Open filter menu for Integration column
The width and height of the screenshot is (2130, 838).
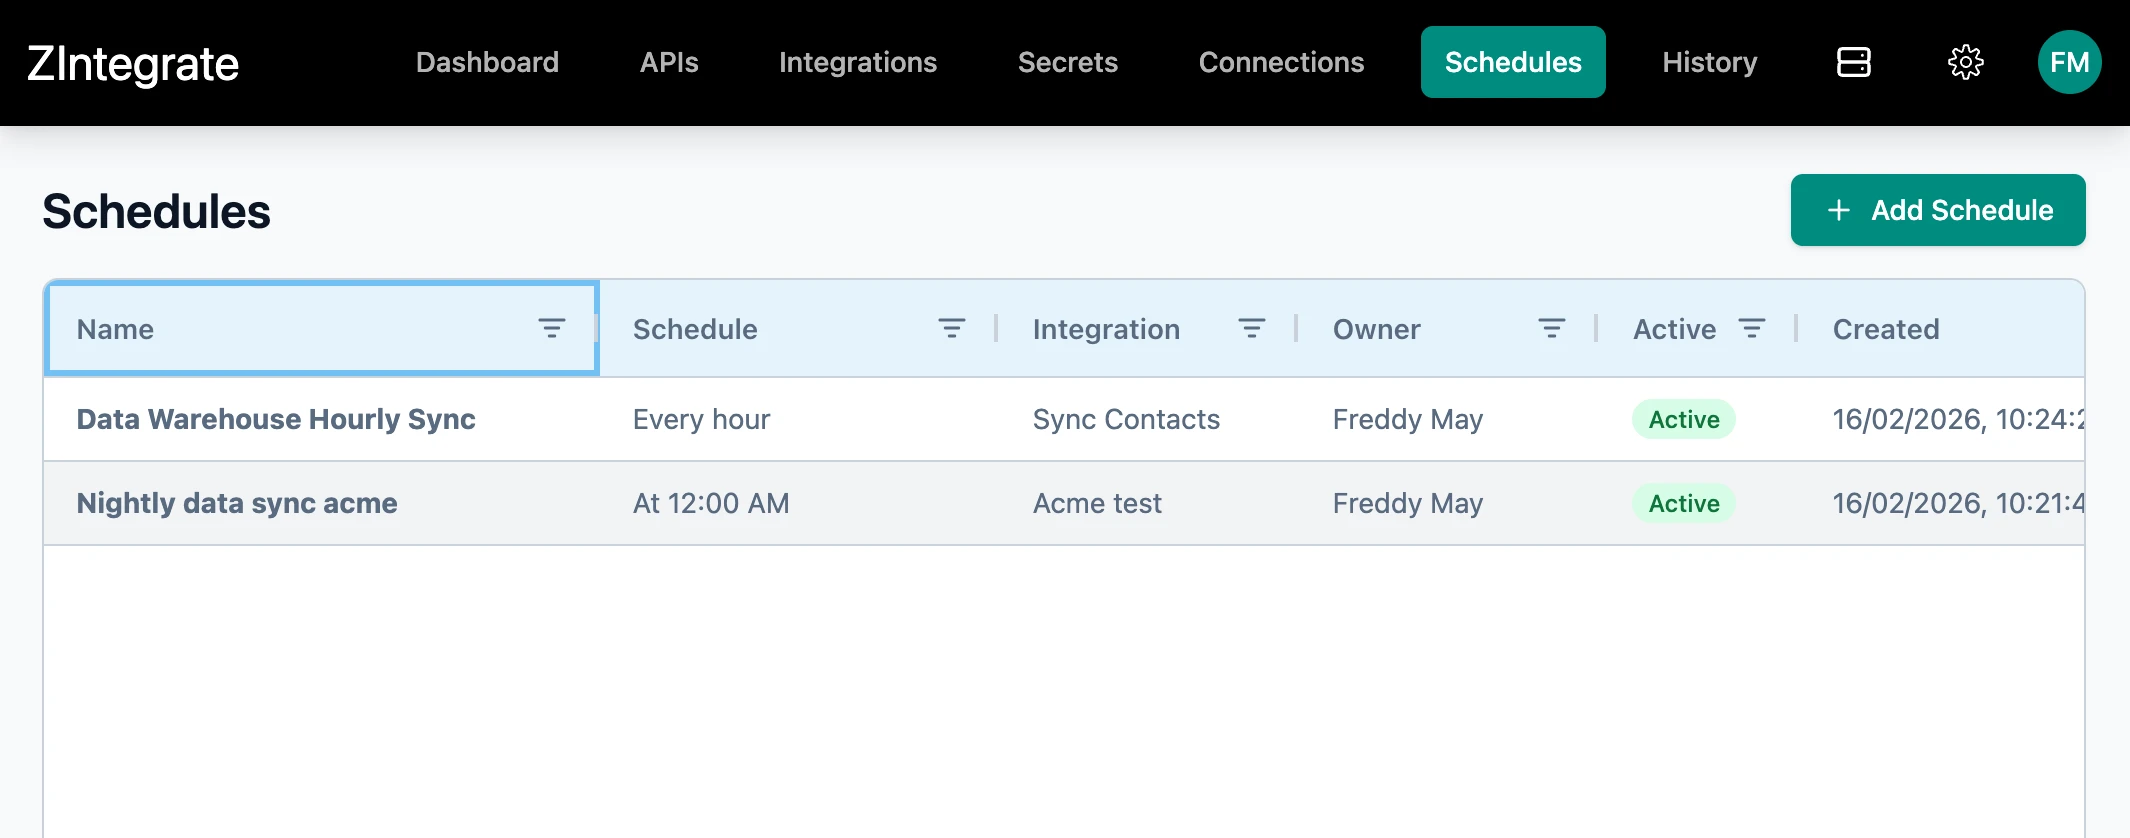point(1251,328)
